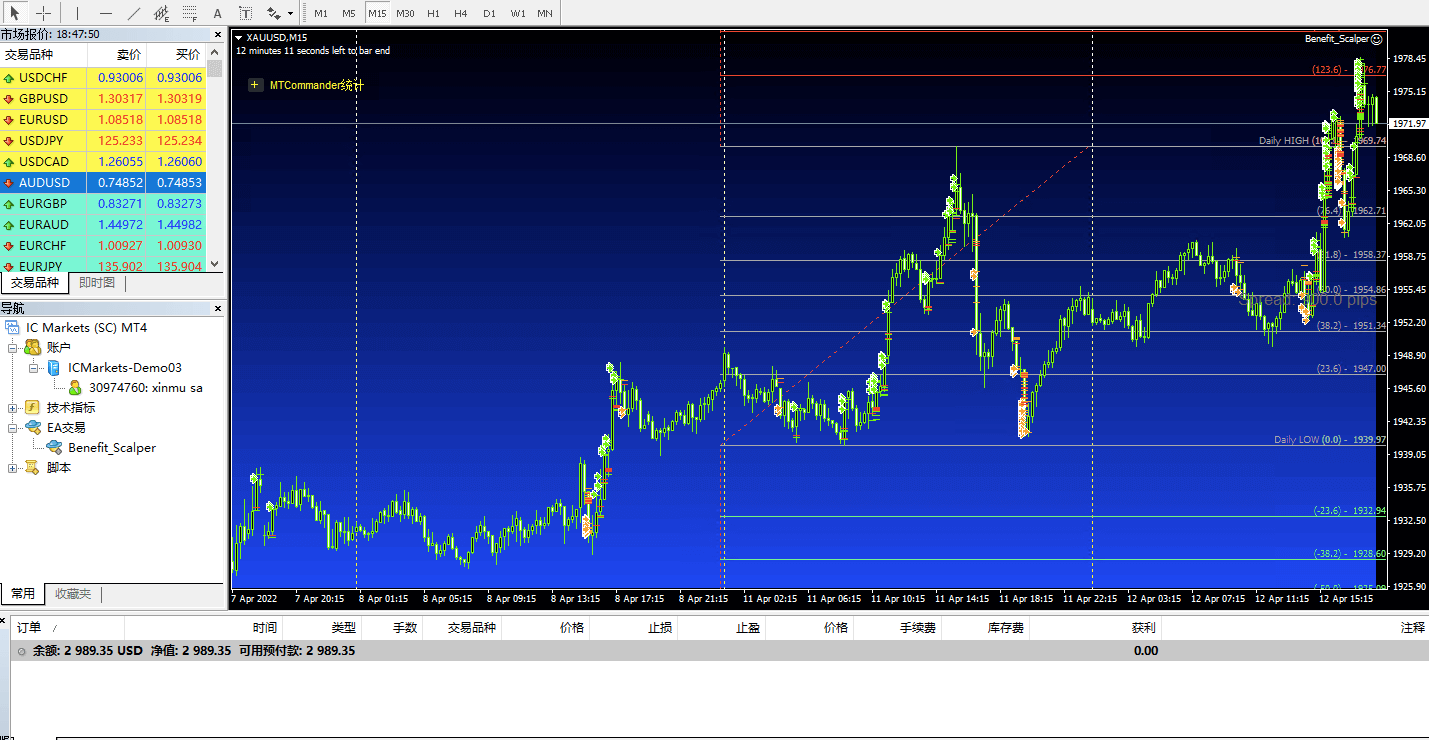Viewport: 1429px width, 740px height.
Task: Select the text label tool
Action: pyautogui.click(x=245, y=13)
